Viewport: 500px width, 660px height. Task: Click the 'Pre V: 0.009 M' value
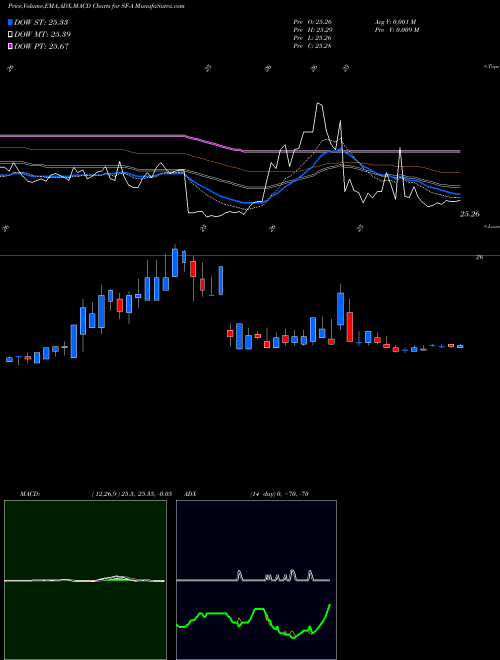point(396,30)
